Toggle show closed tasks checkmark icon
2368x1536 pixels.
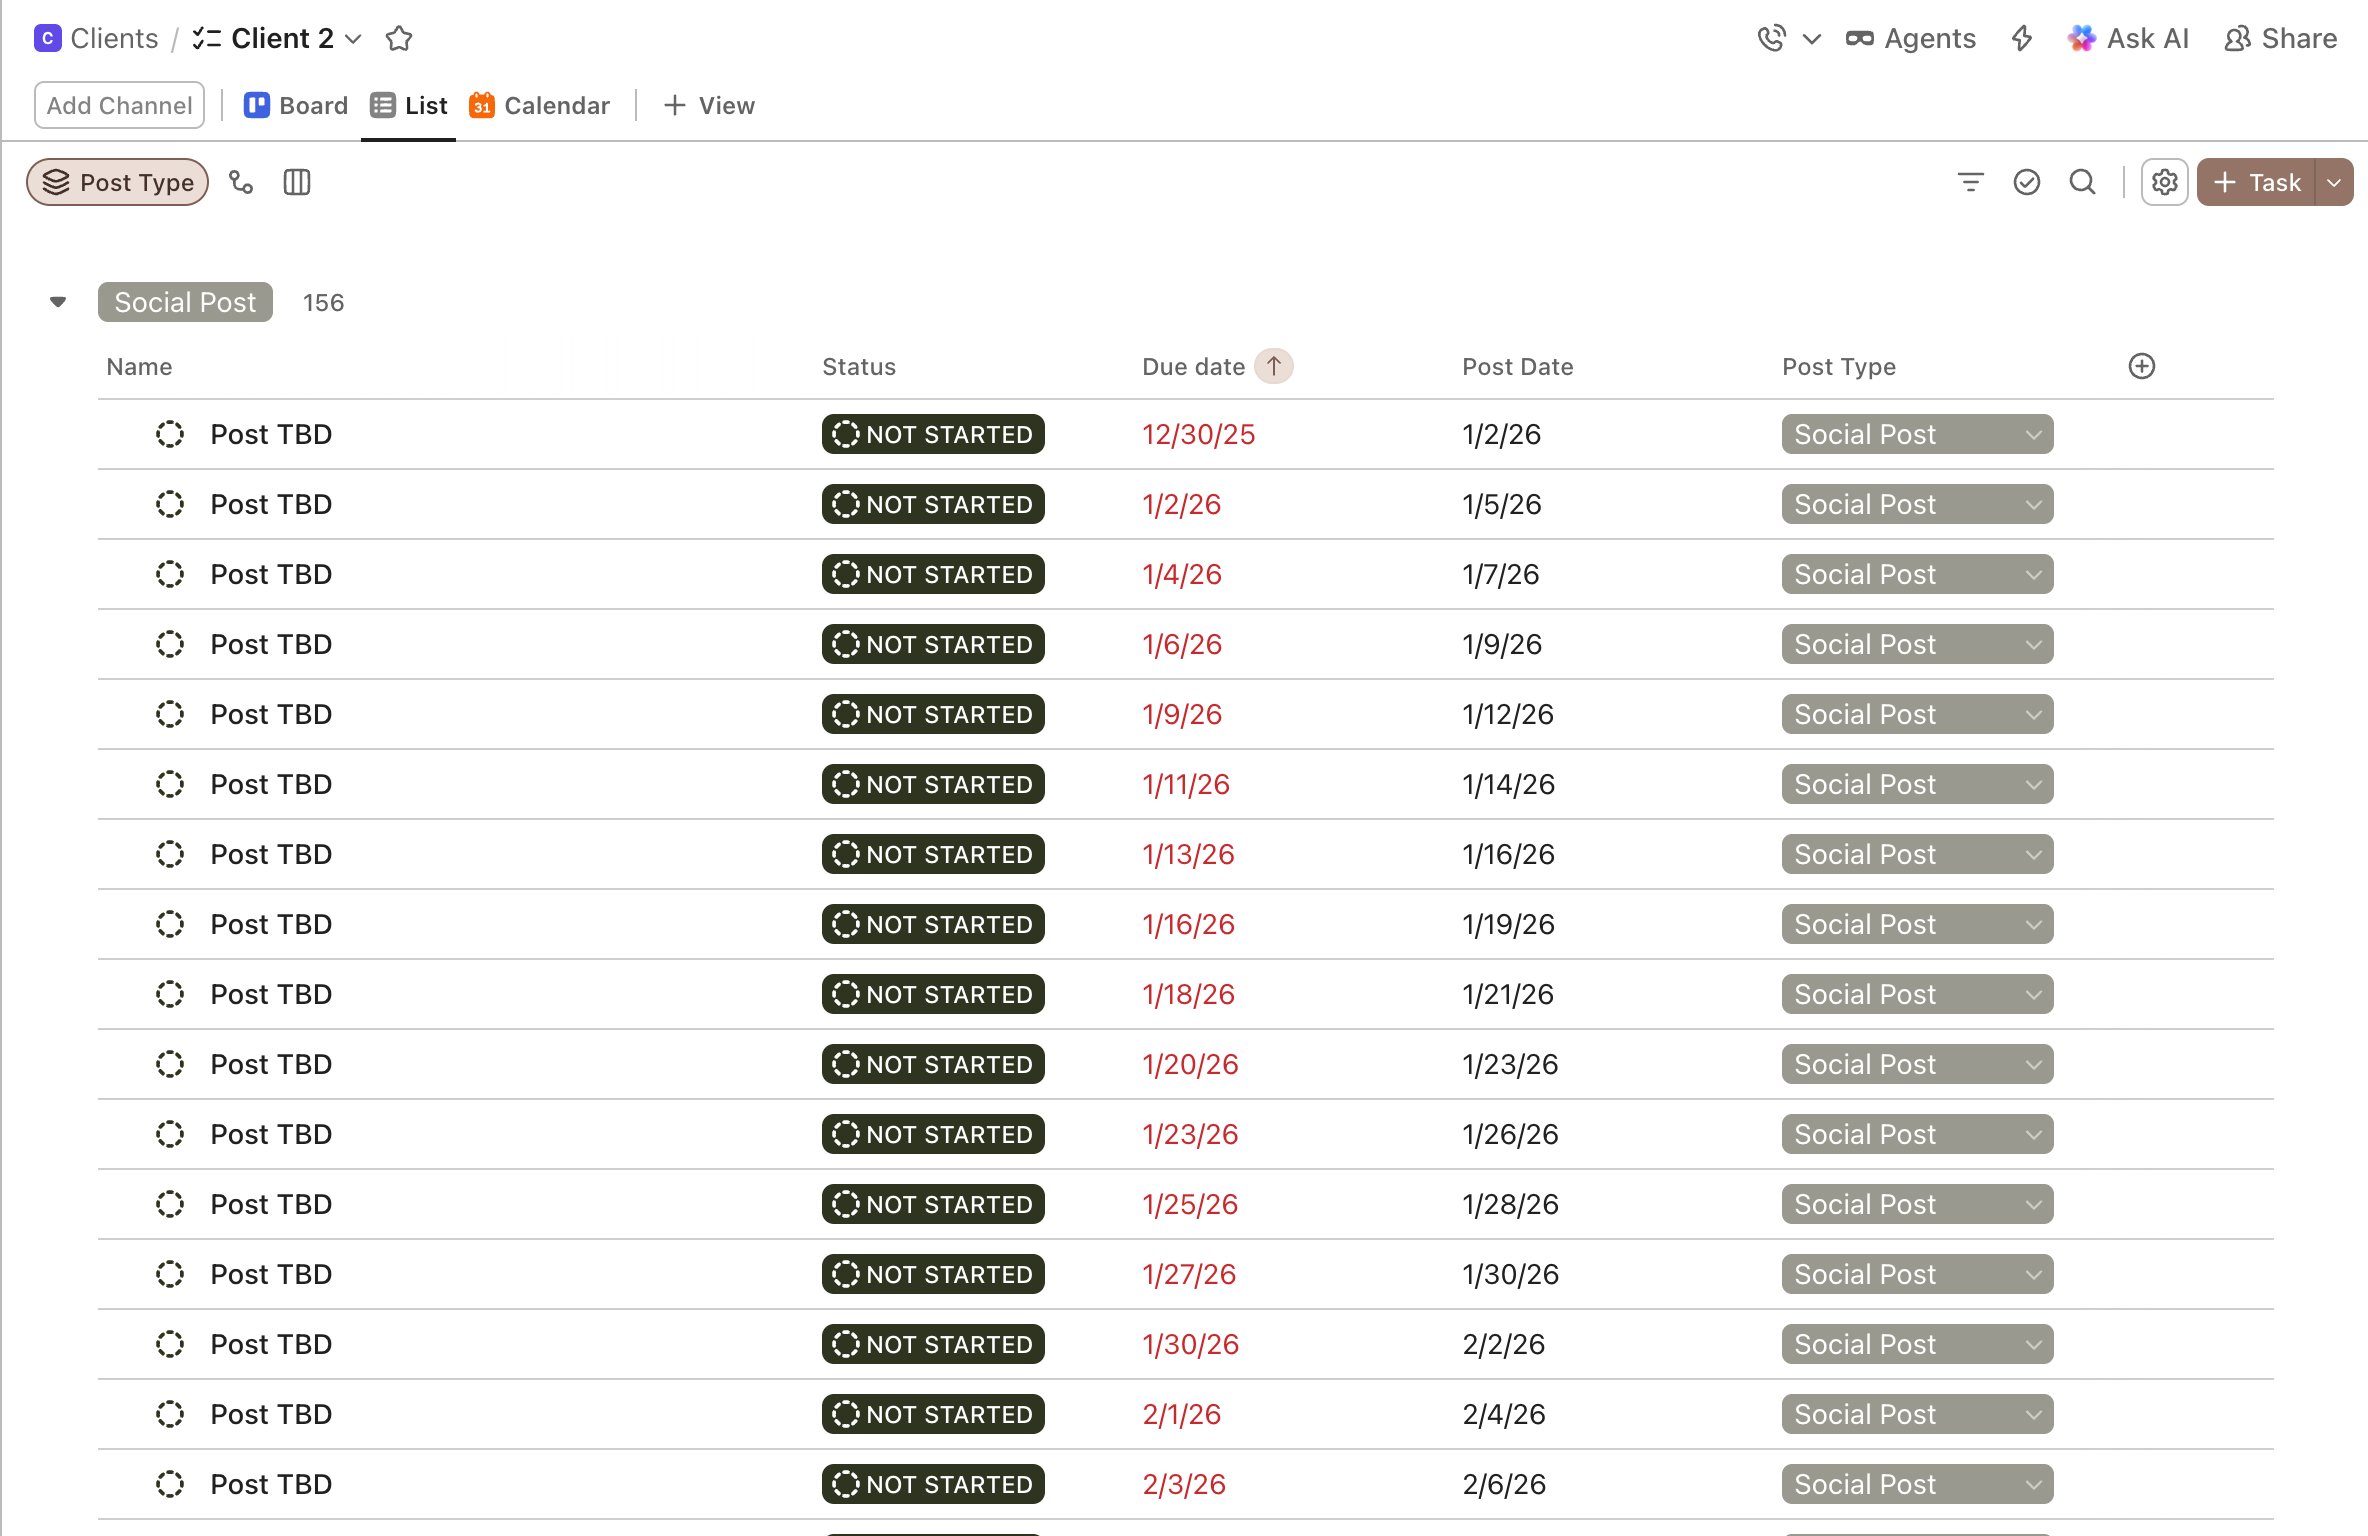pyautogui.click(x=2027, y=182)
